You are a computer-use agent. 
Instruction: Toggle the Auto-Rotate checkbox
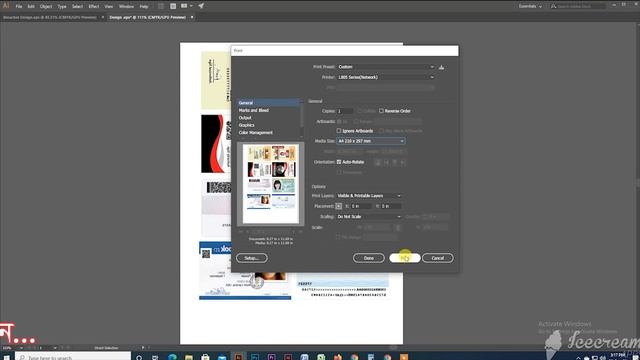point(339,162)
